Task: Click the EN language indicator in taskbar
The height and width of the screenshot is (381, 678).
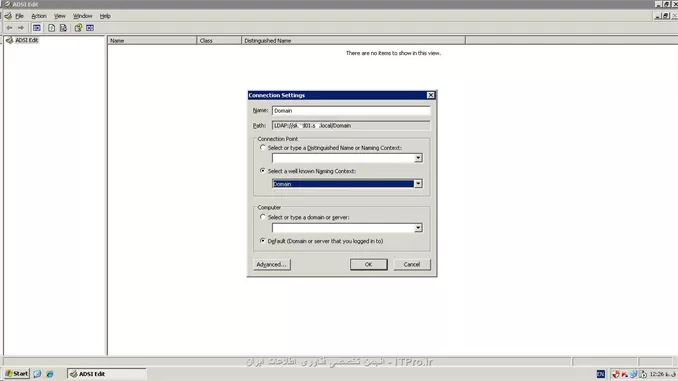Action: pyautogui.click(x=601, y=374)
